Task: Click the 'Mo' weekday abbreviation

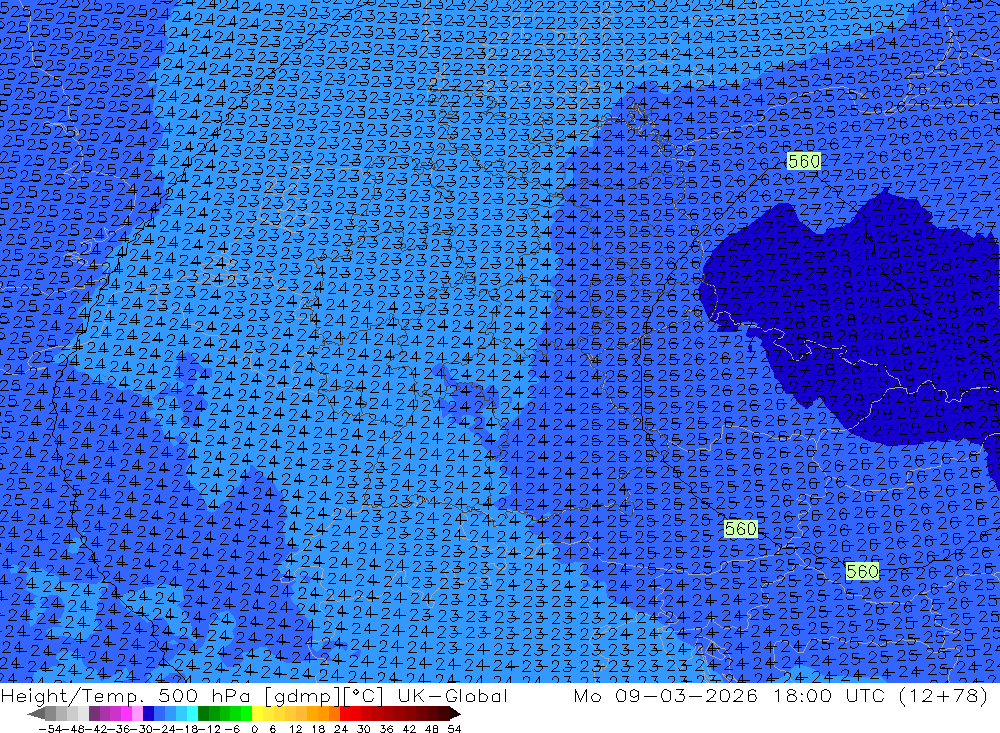Action: tap(587, 695)
